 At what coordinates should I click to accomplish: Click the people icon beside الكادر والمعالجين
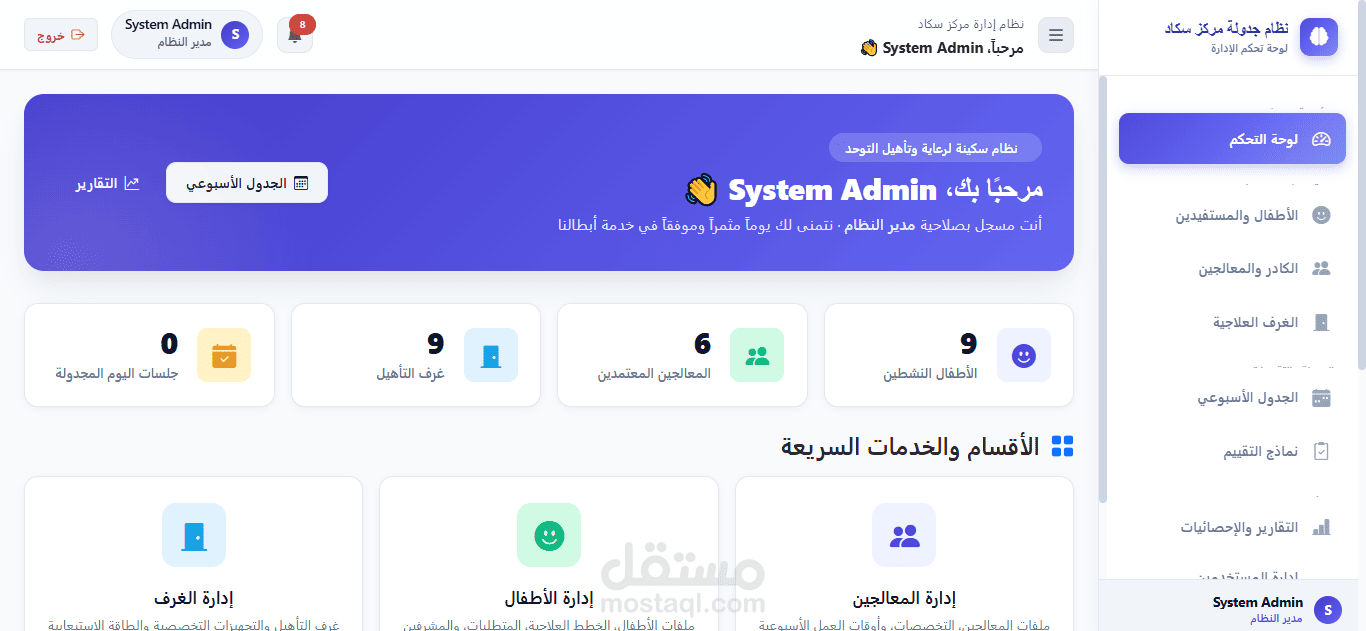click(x=1321, y=268)
